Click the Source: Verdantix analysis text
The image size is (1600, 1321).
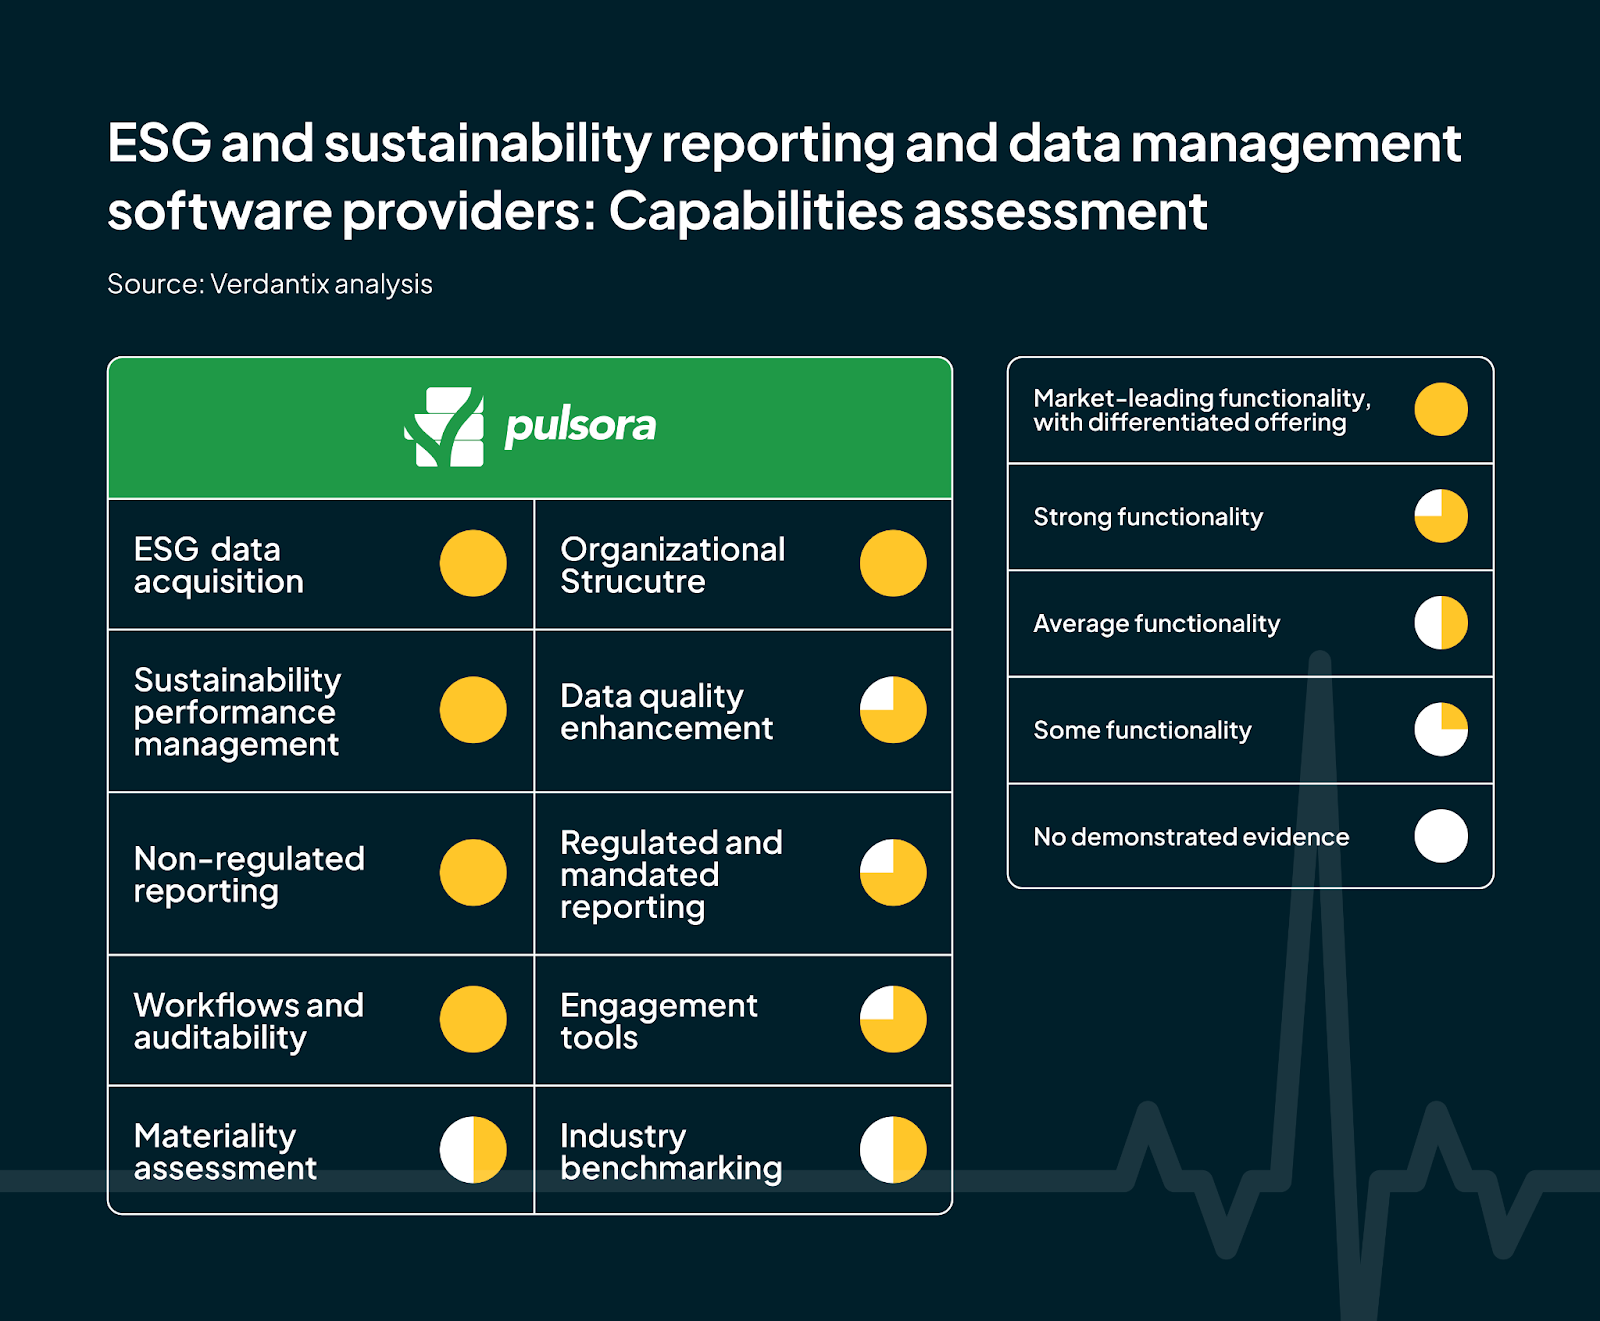[x=270, y=284]
